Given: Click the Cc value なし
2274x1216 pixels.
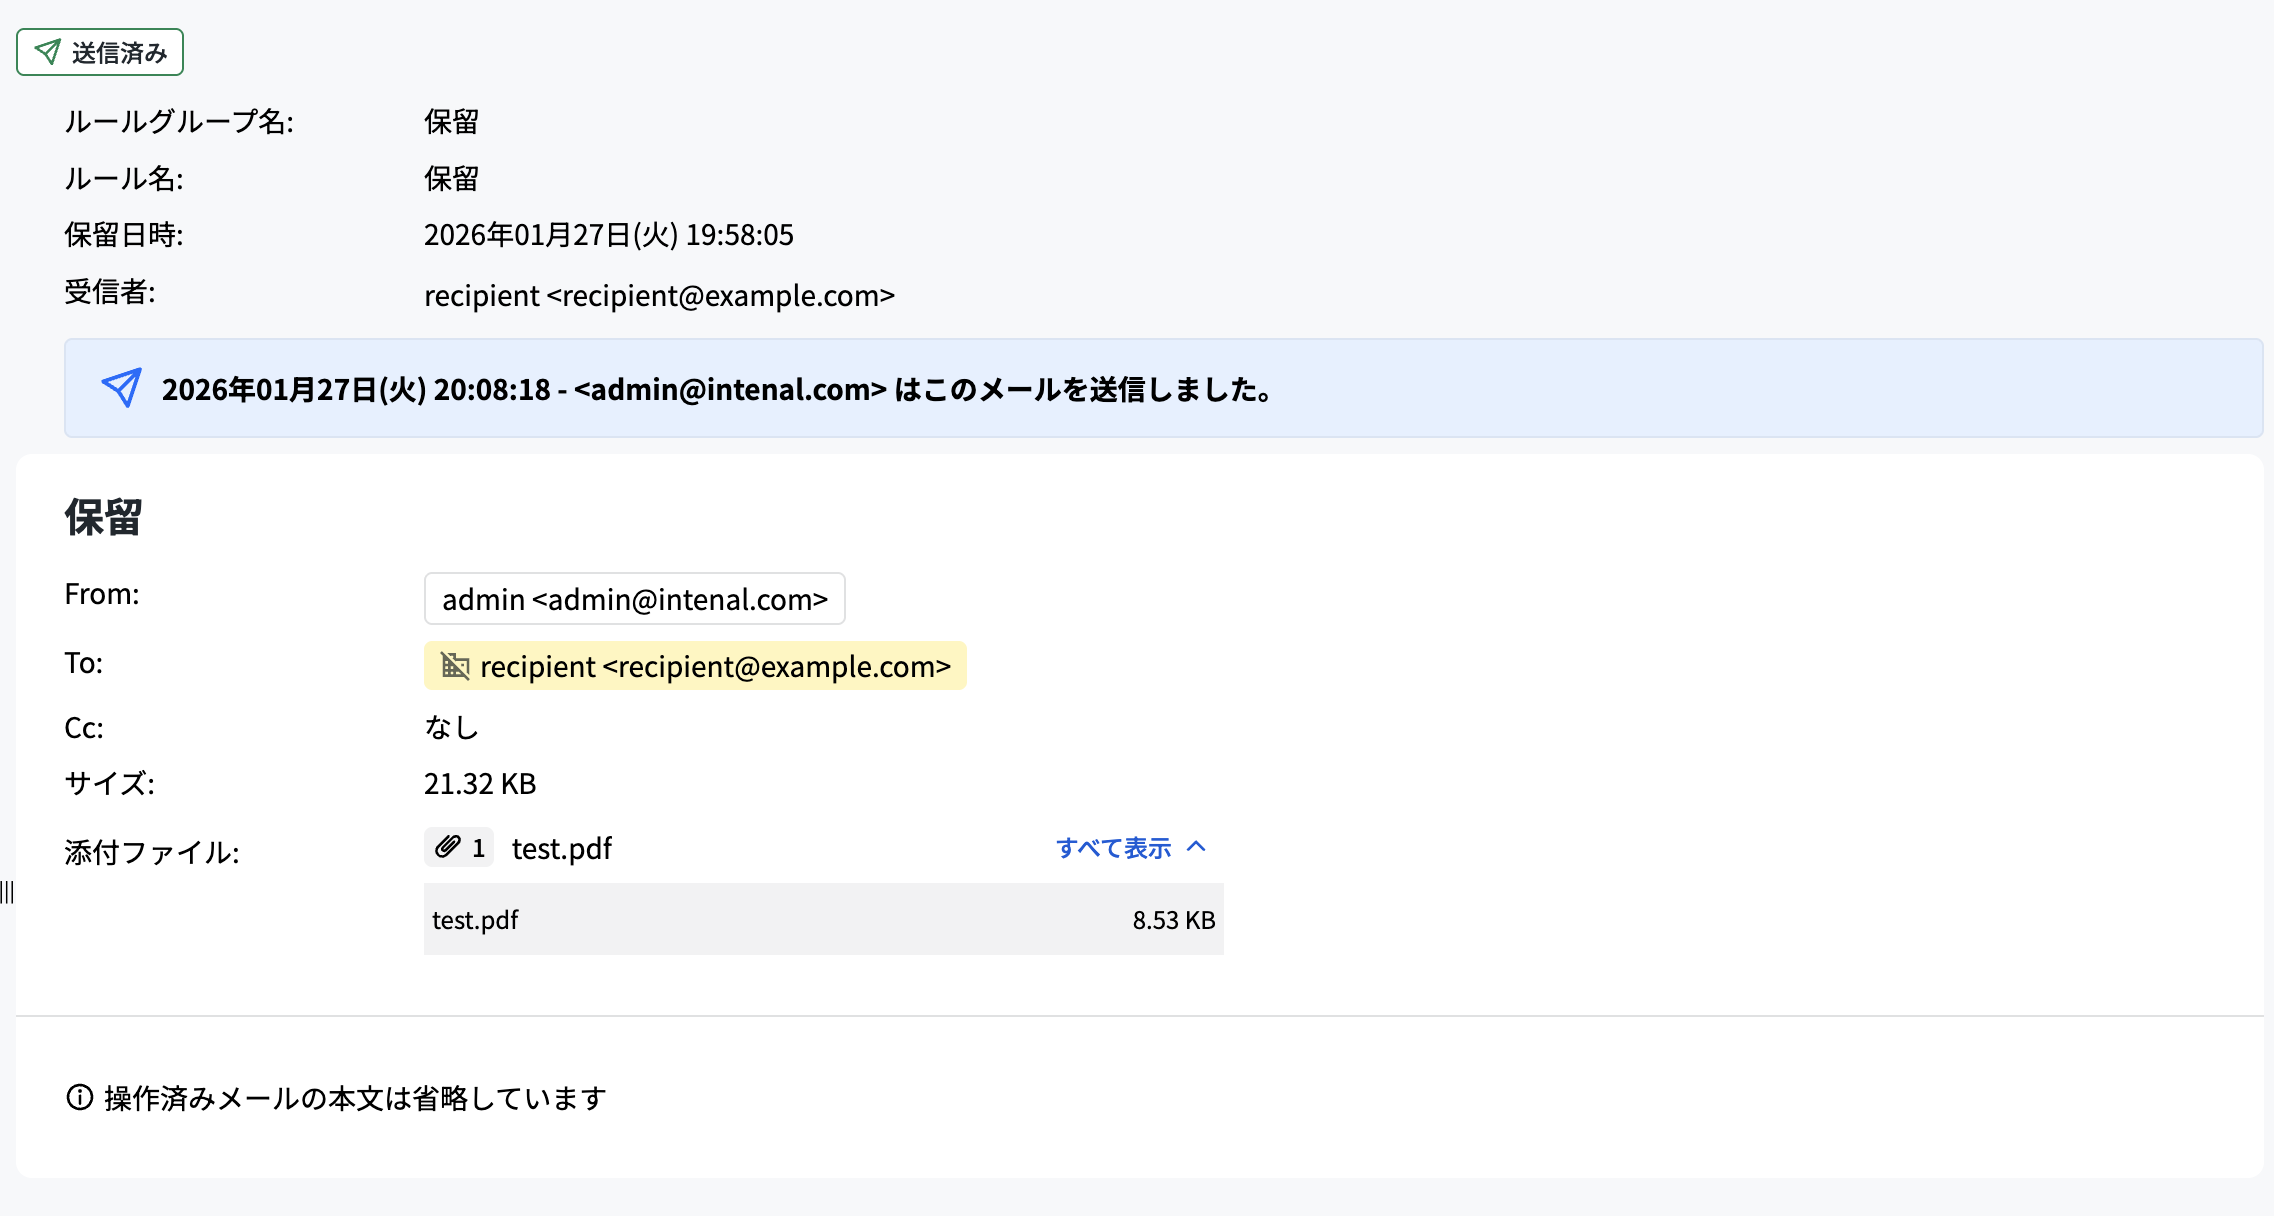Looking at the screenshot, I should click(x=452, y=727).
